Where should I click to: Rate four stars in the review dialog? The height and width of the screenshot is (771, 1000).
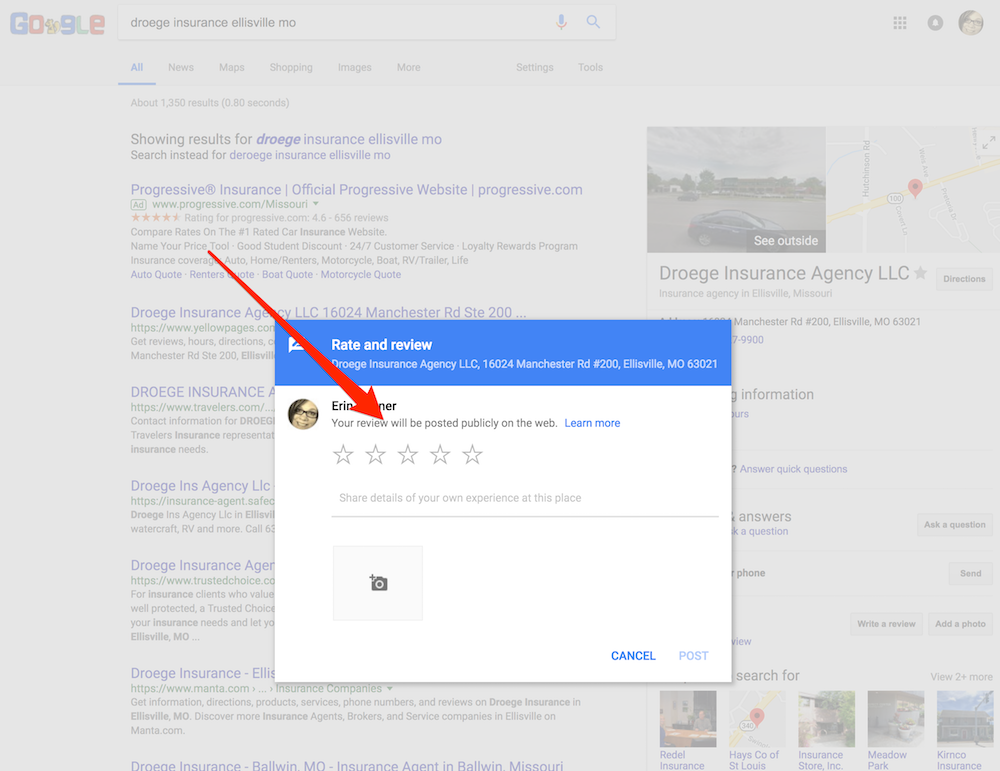pos(440,455)
